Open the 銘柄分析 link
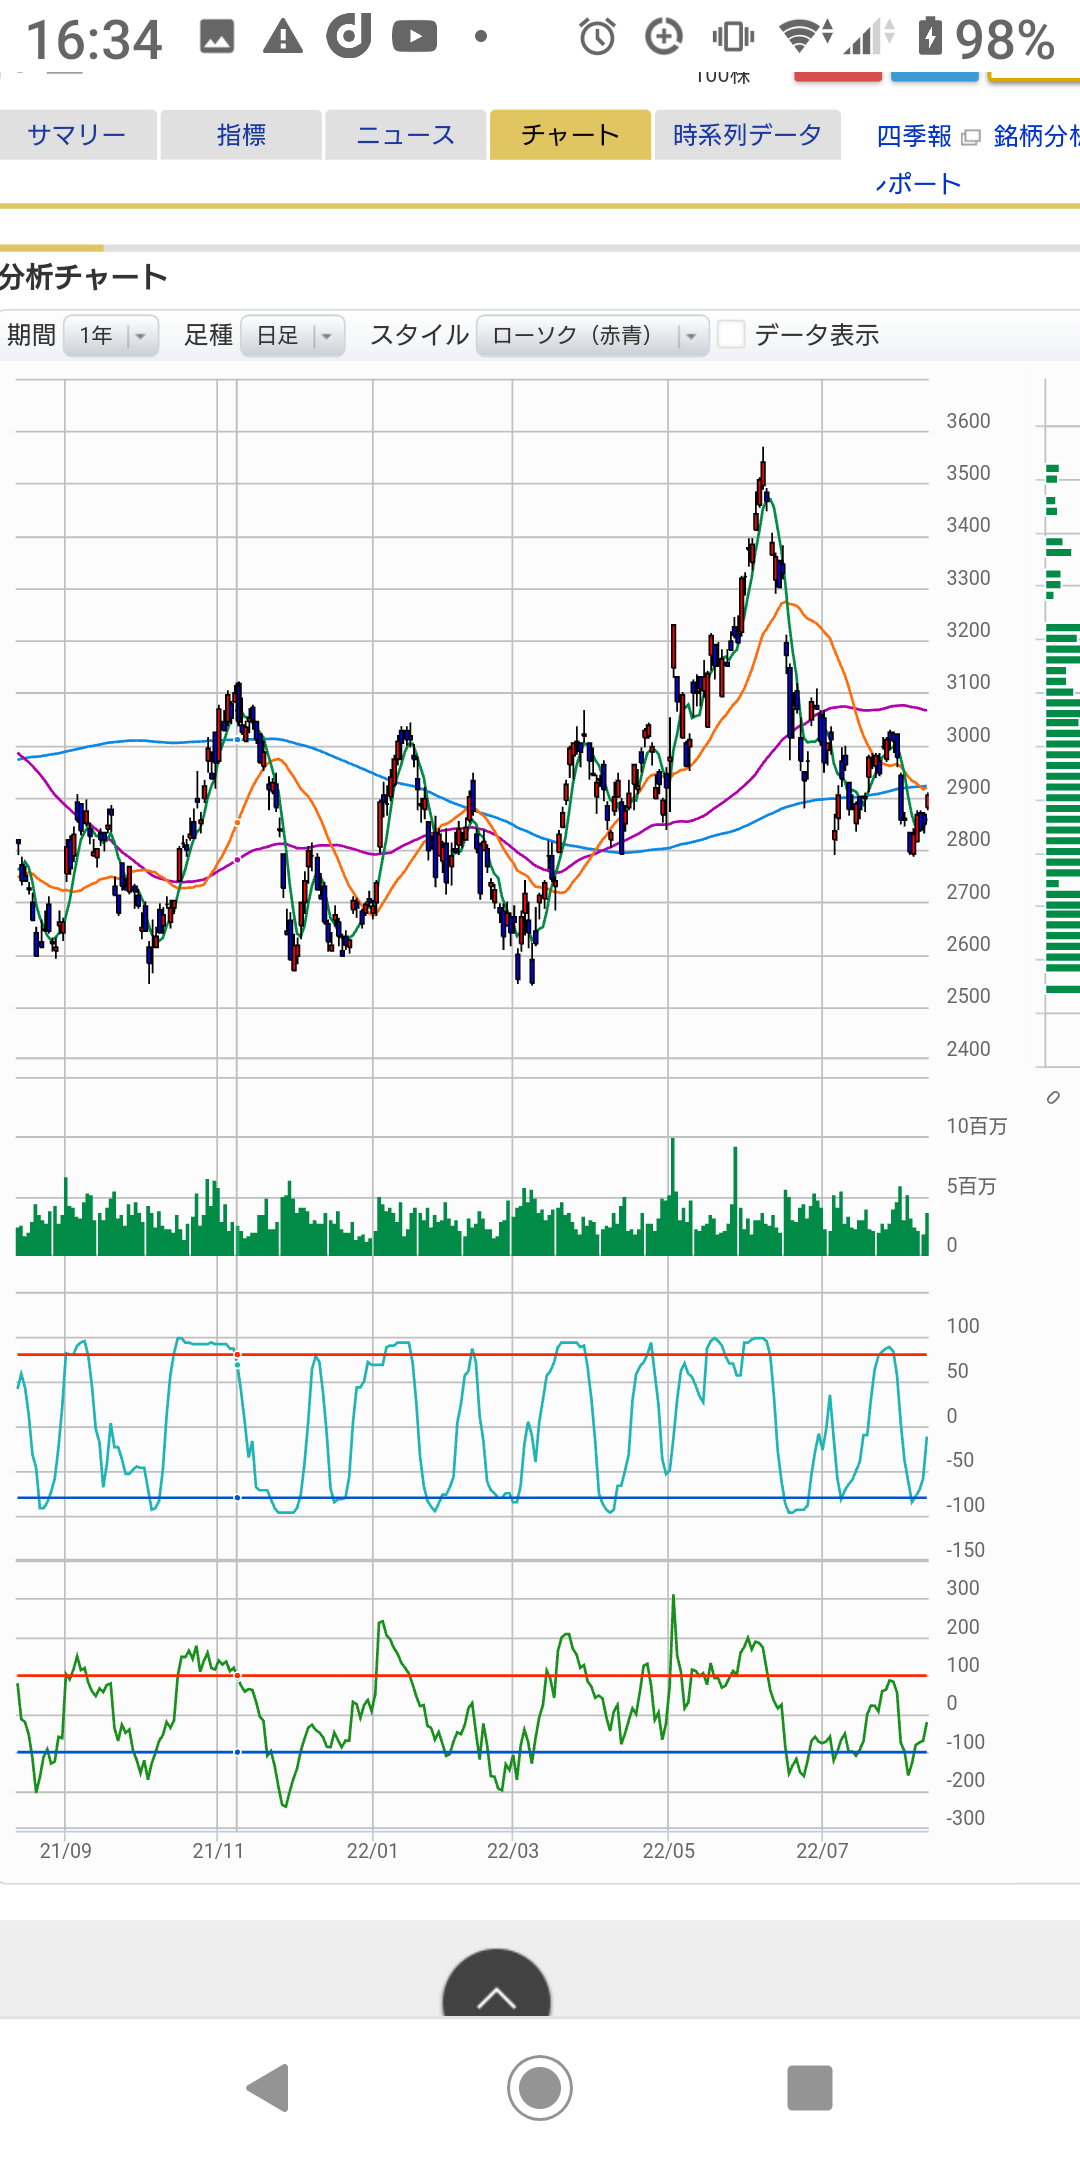Image resolution: width=1080 pixels, height=2160 pixels. [x=1036, y=136]
